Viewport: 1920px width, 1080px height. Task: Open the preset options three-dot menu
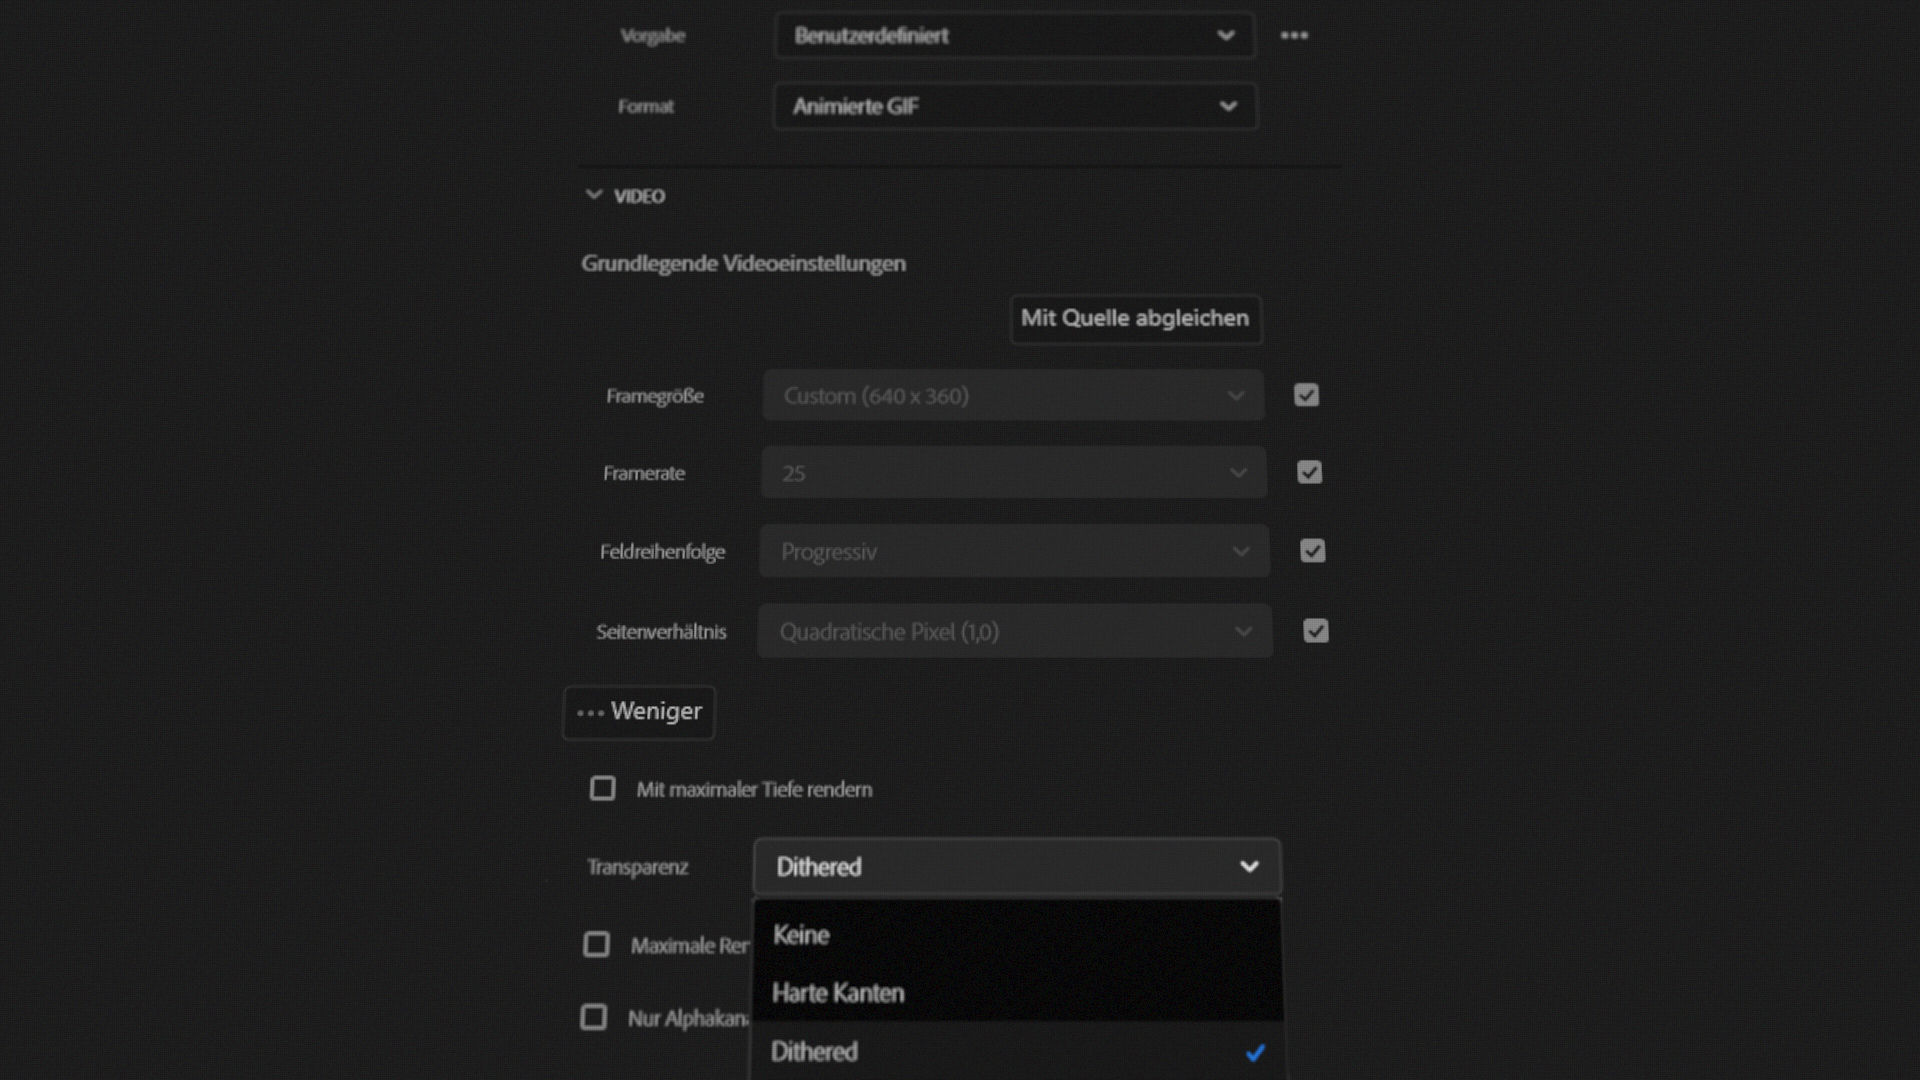point(1294,36)
